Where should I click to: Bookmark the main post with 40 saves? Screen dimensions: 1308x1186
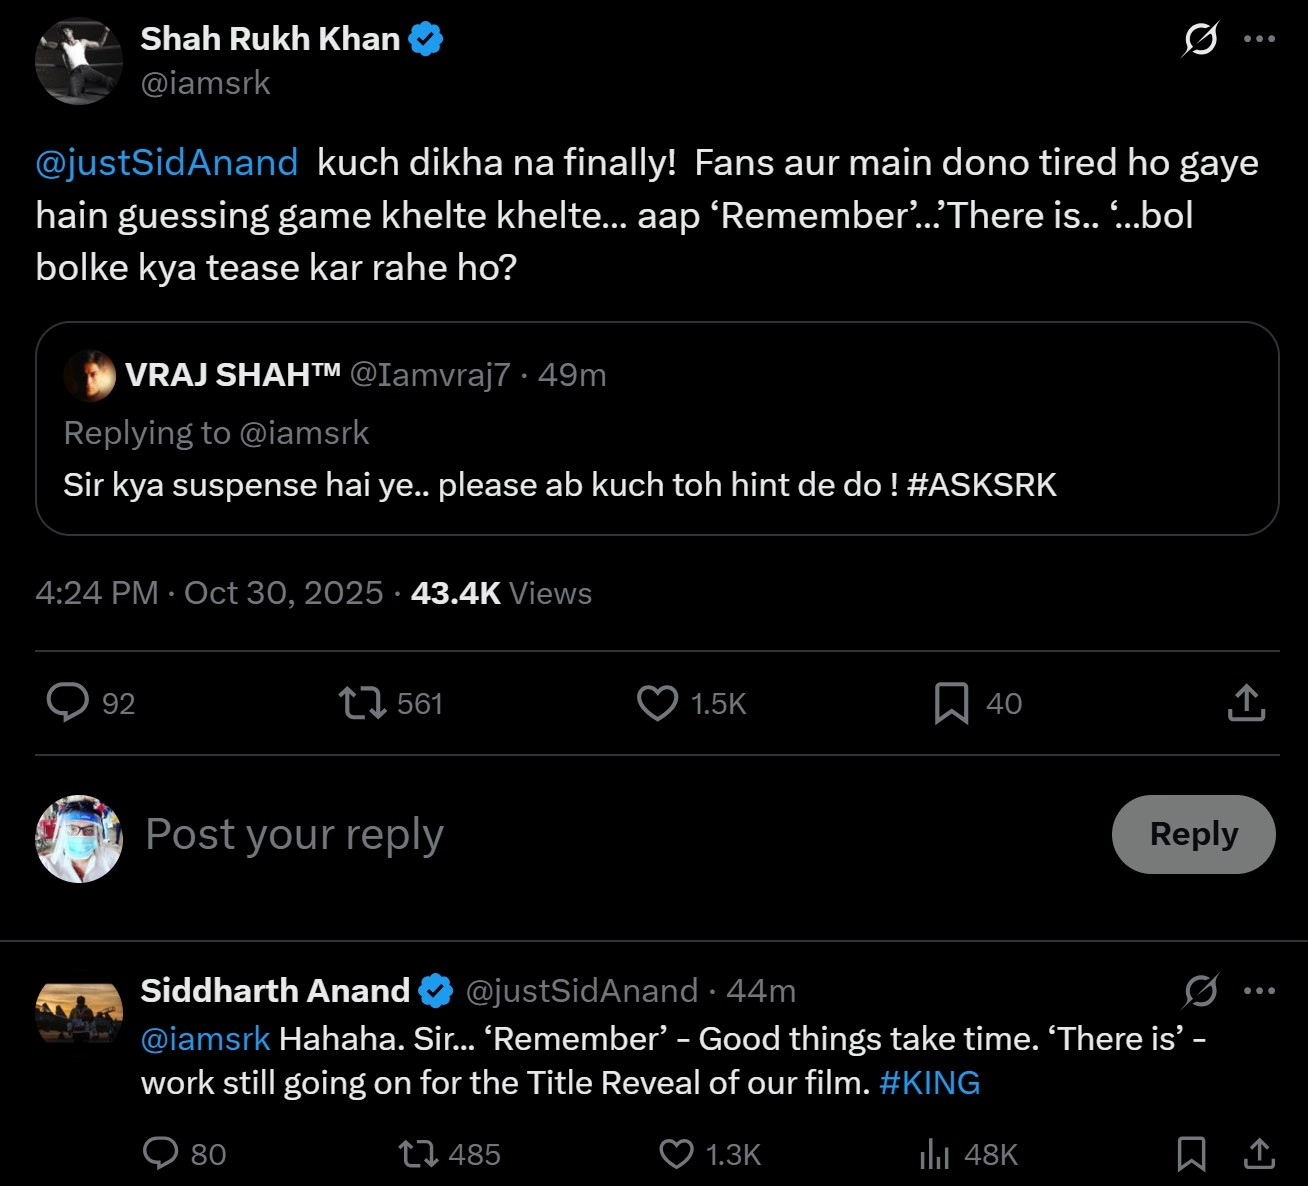(x=951, y=703)
